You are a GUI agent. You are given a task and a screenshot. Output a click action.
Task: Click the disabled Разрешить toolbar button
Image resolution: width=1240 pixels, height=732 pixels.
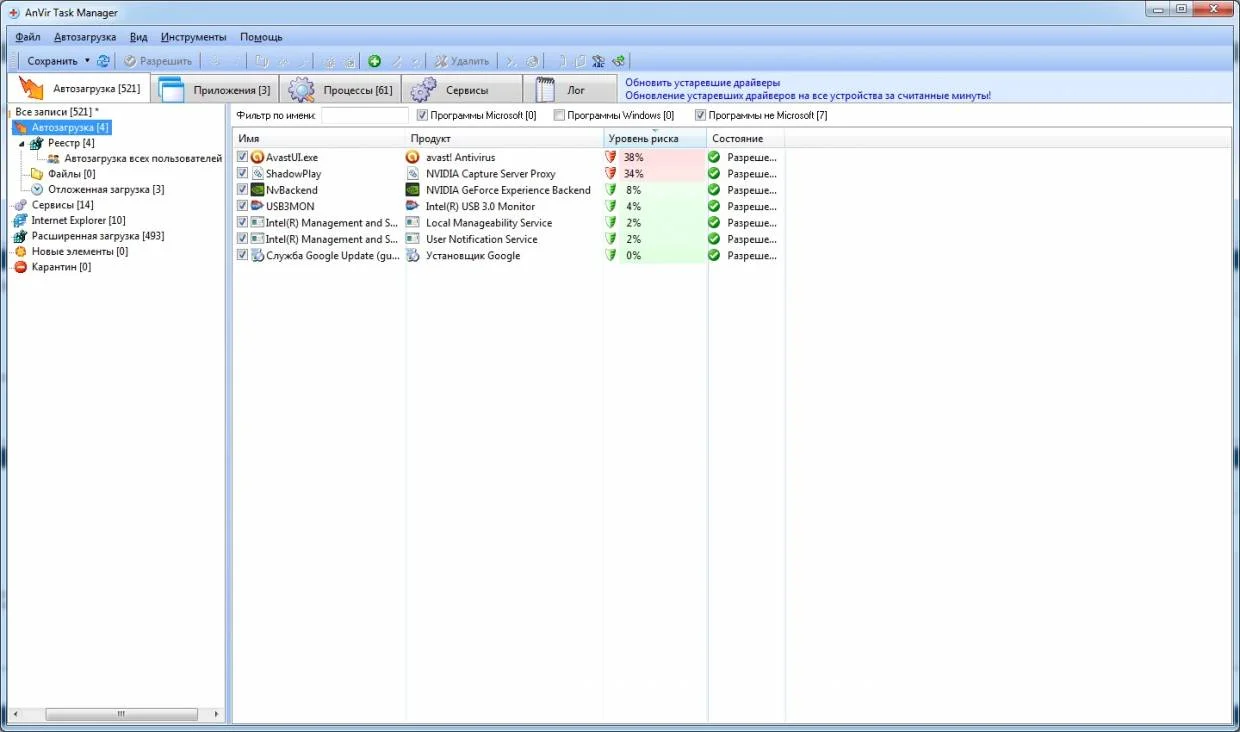(158, 61)
